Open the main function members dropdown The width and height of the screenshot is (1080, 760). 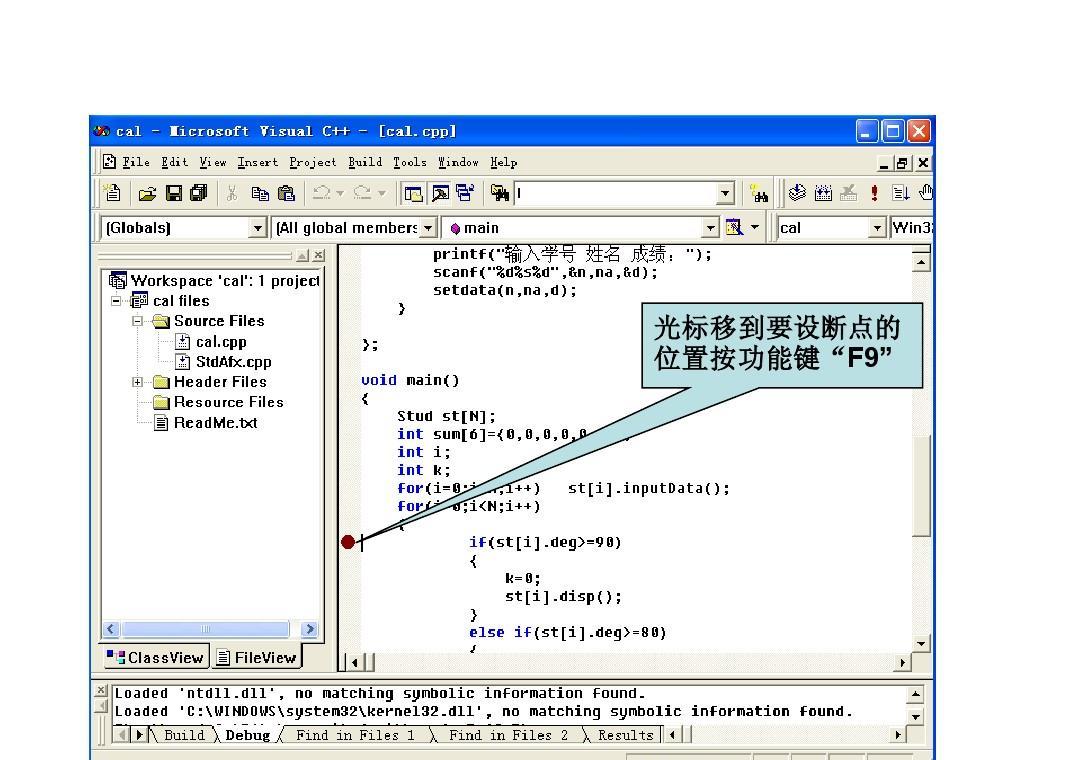click(711, 228)
